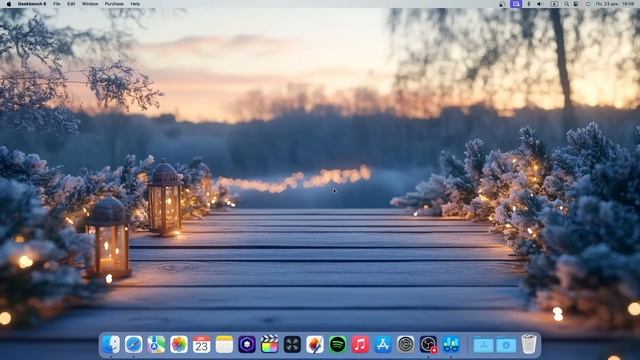Open the File menu
The image size is (640, 360).
coord(57,4)
